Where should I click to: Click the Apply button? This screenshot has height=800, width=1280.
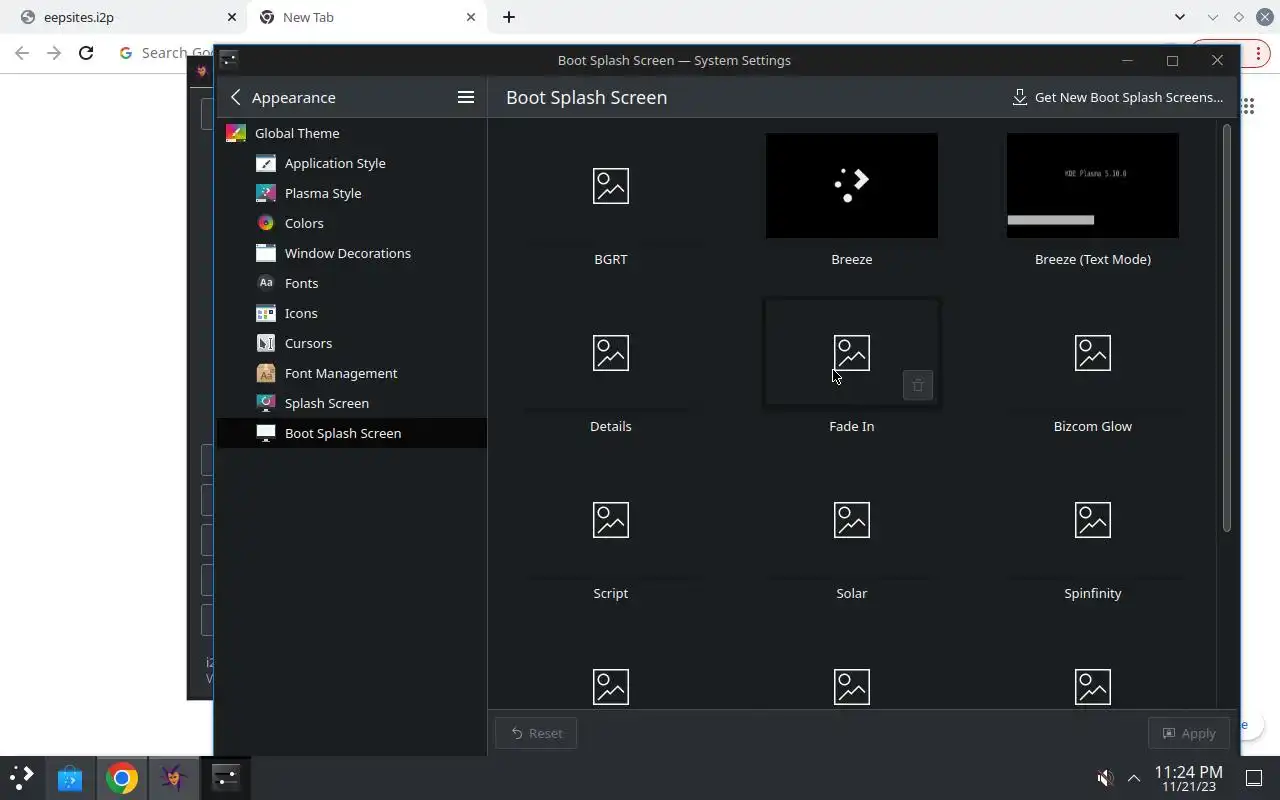click(x=1189, y=733)
